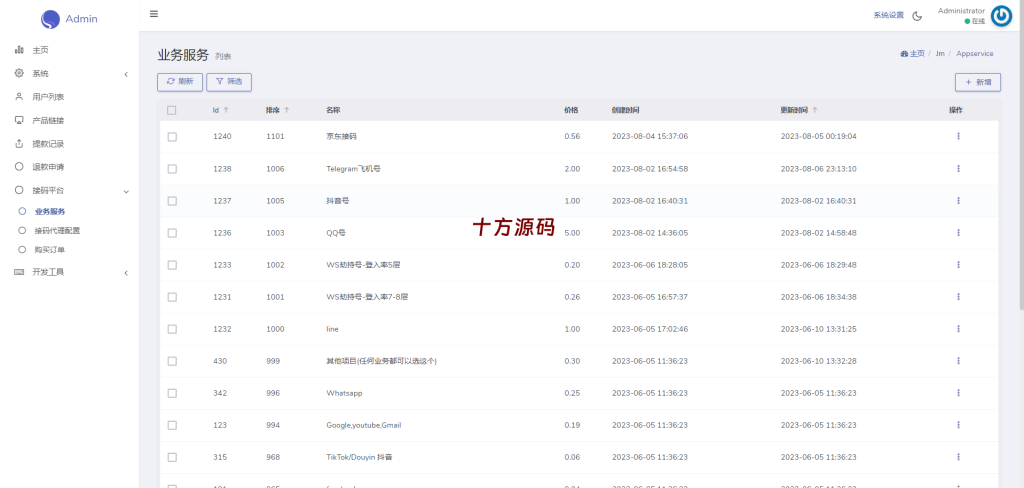
Task: Check the row for Id 1238
Action: pyautogui.click(x=172, y=169)
